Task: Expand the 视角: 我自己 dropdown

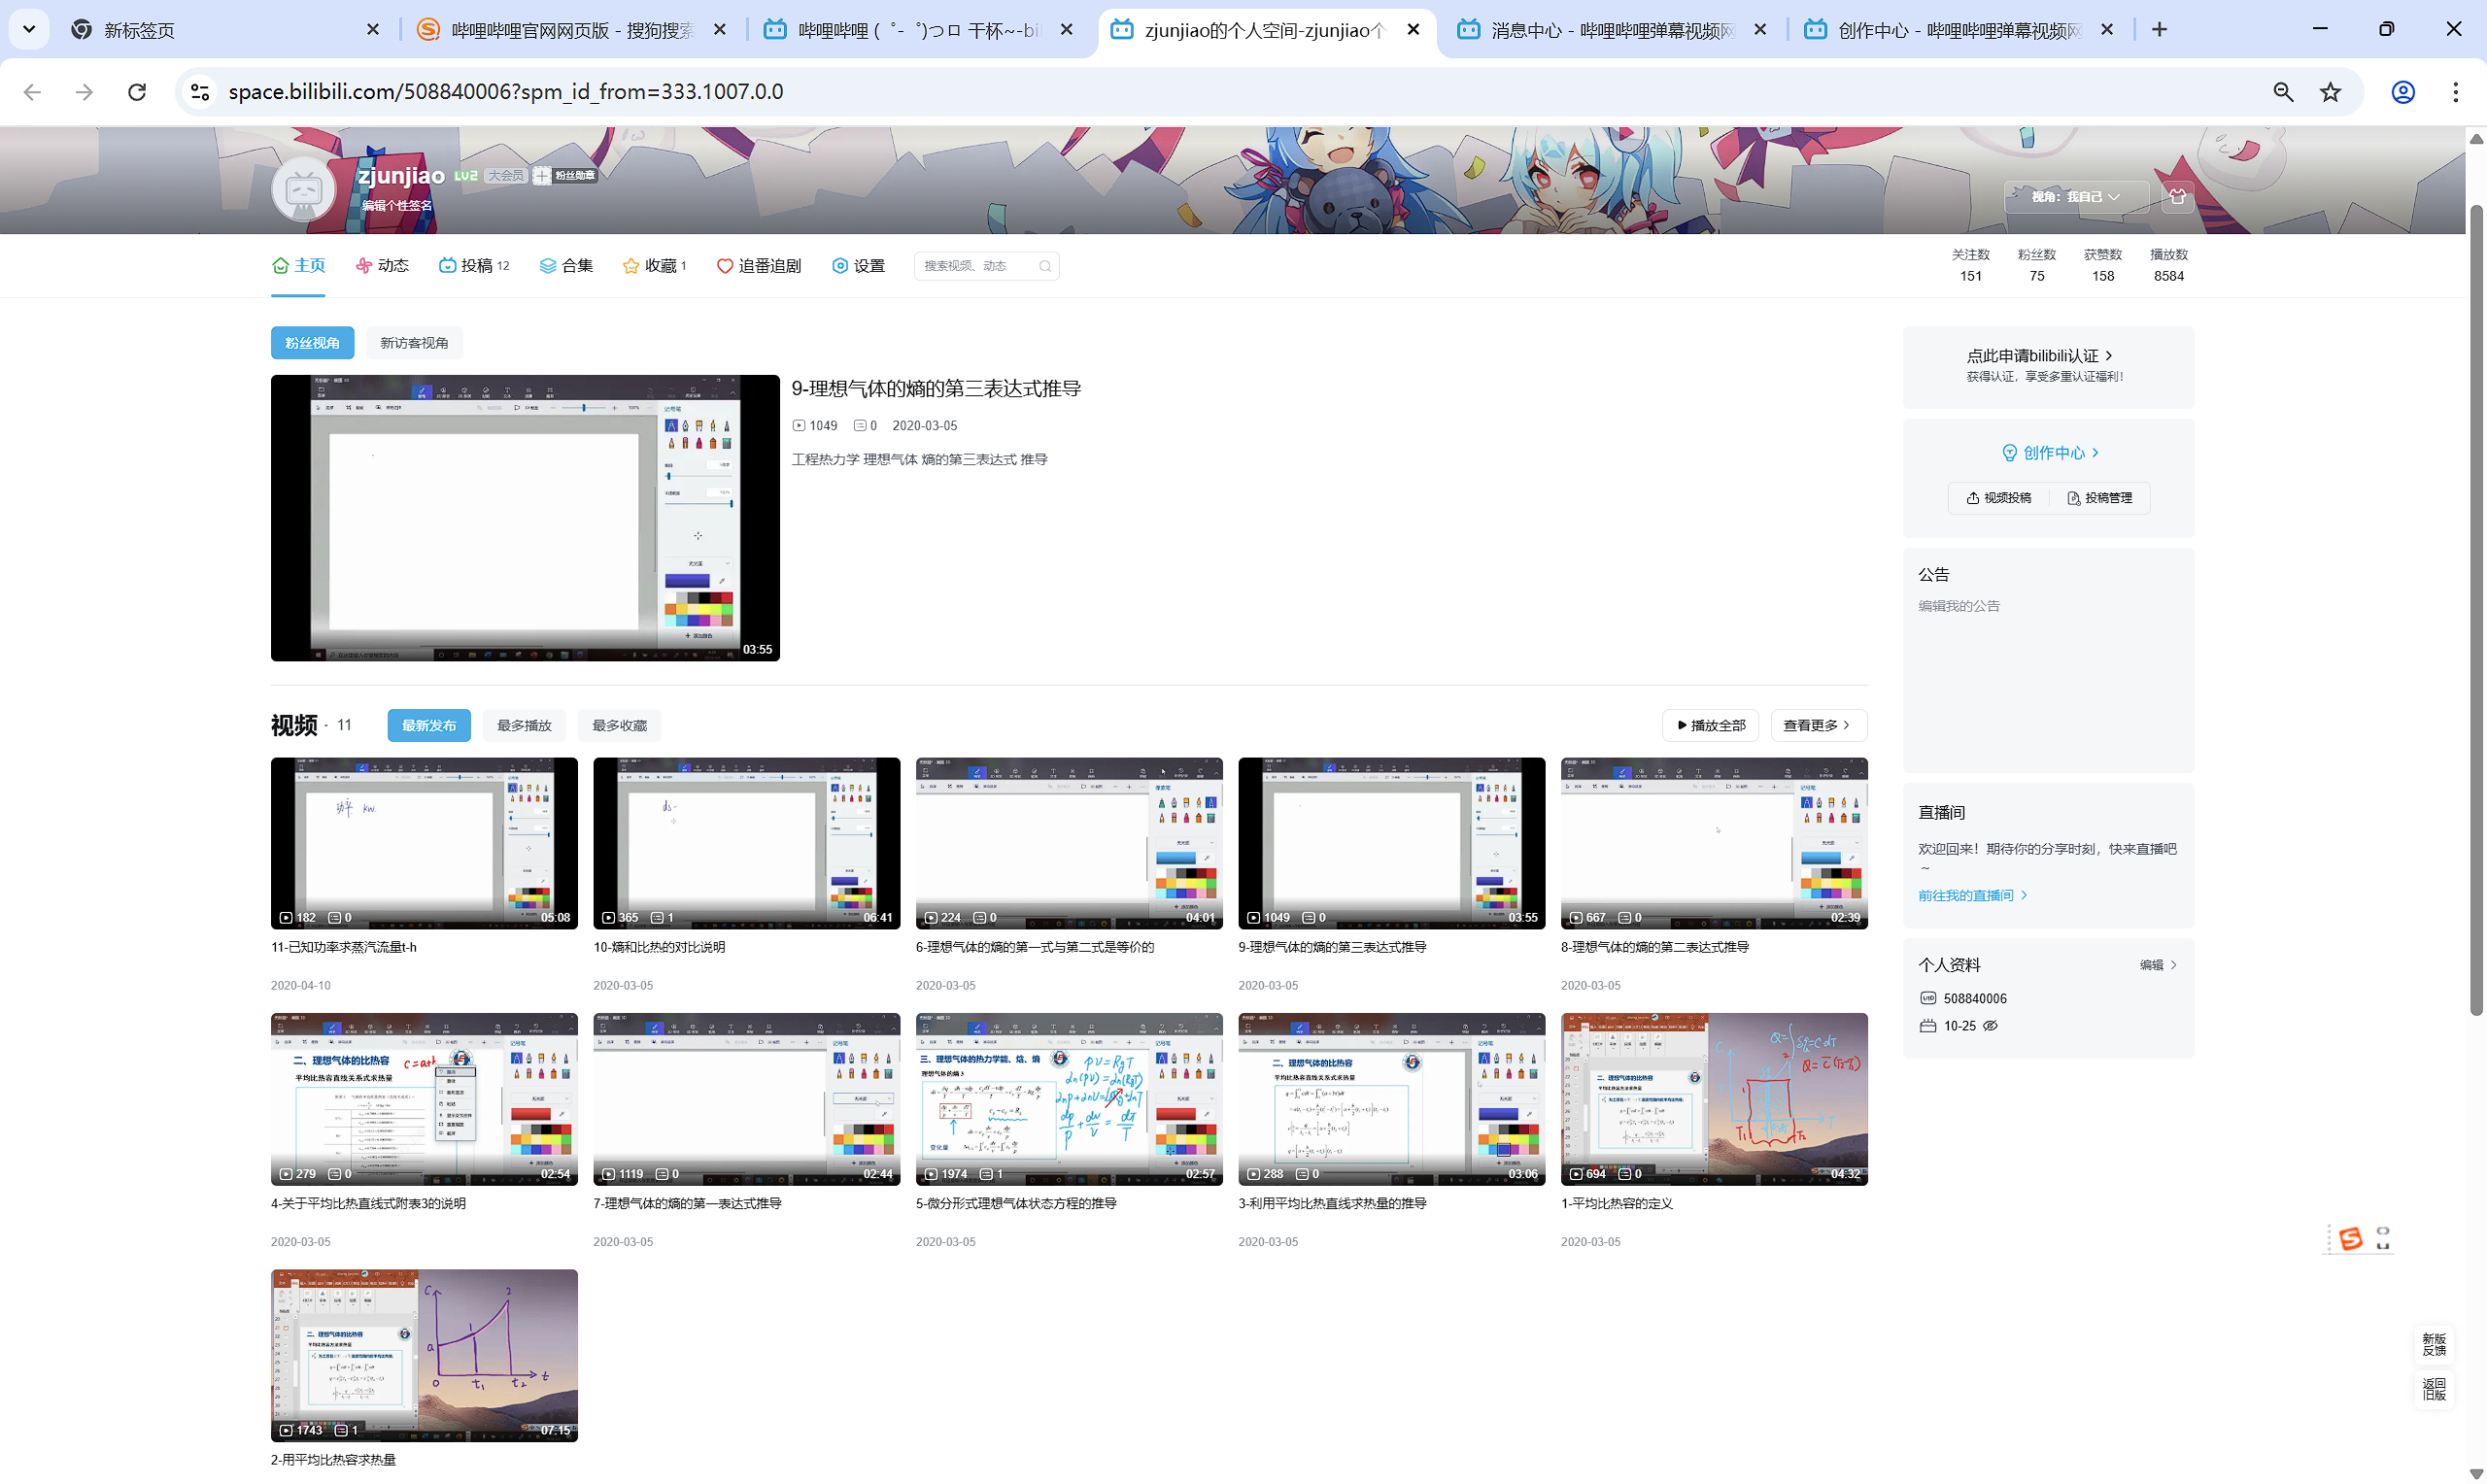Action: (2075, 197)
